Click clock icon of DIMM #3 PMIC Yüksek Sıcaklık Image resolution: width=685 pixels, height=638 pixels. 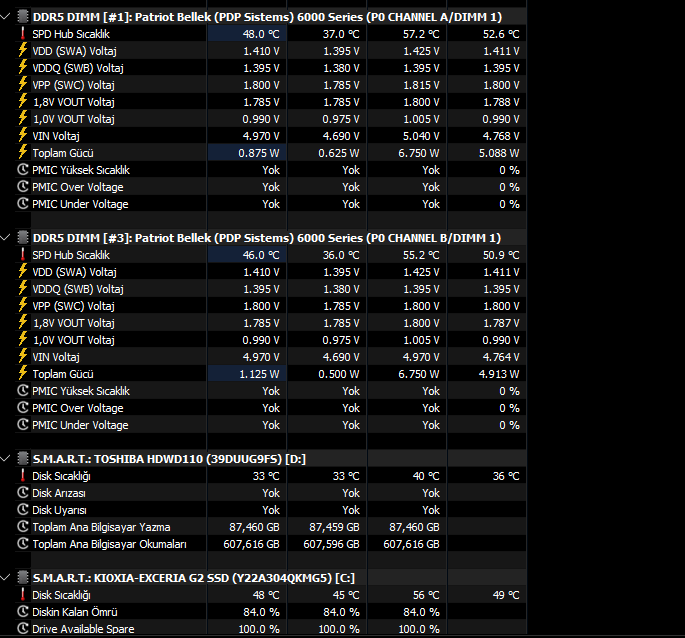(x=23, y=391)
